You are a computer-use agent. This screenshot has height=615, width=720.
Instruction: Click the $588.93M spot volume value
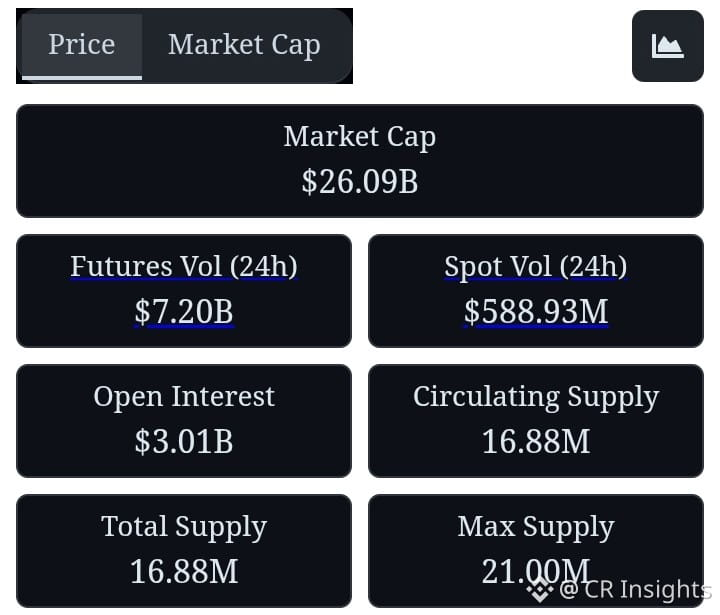[x=536, y=312]
